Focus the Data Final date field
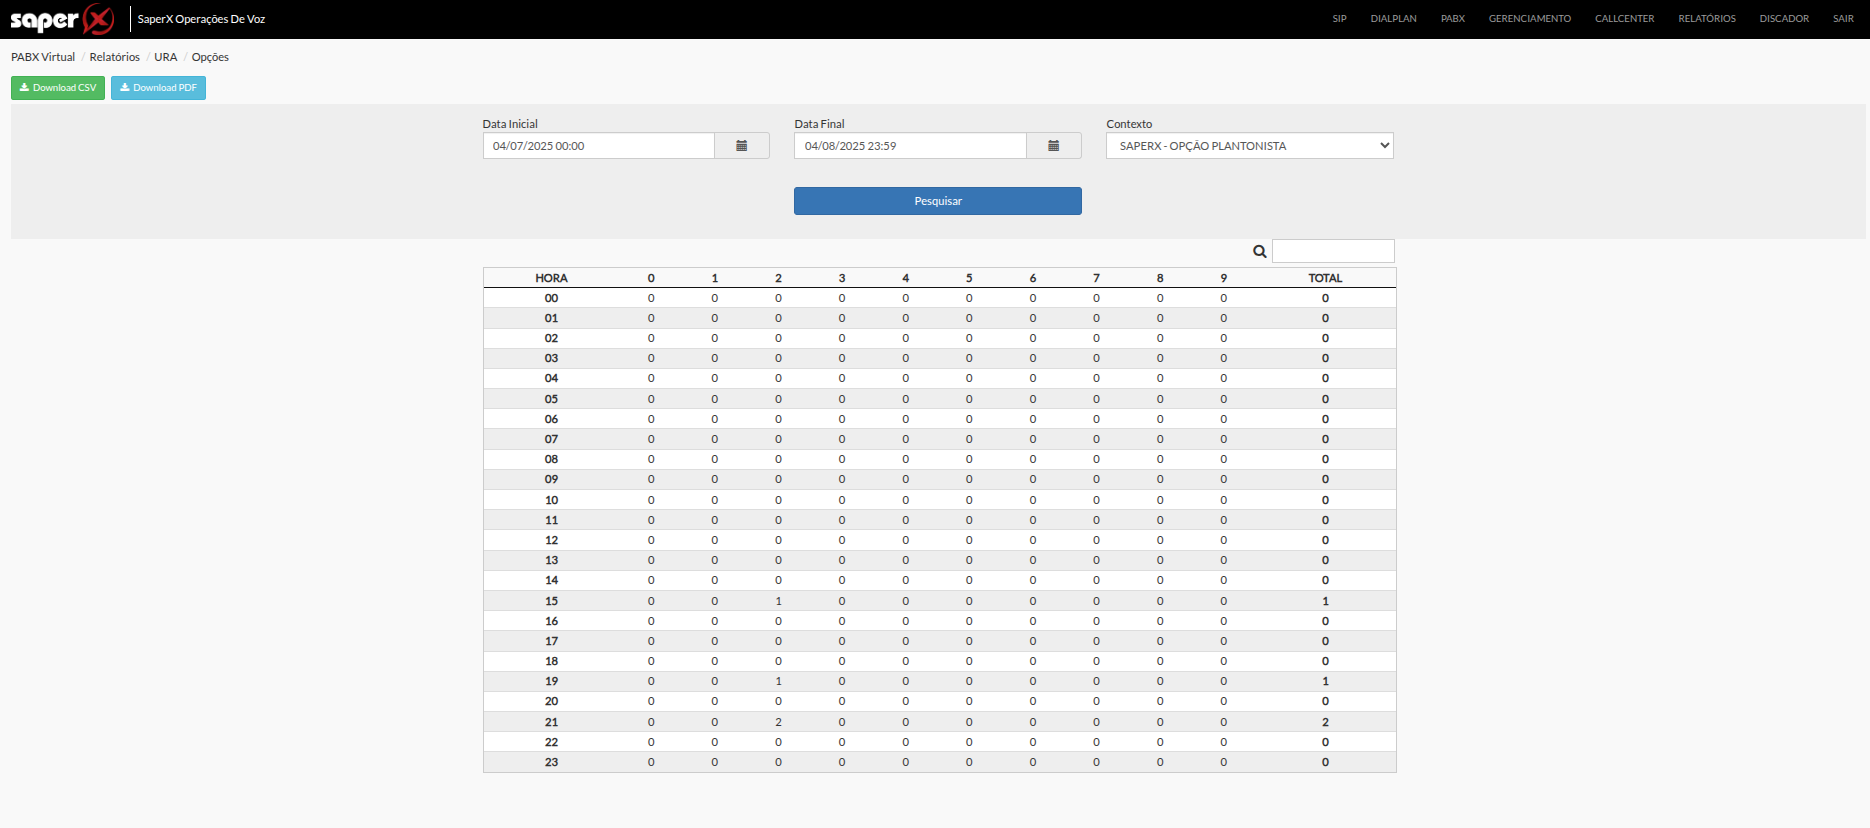Image resolution: width=1870 pixels, height=828 pixels. (911, 146)
